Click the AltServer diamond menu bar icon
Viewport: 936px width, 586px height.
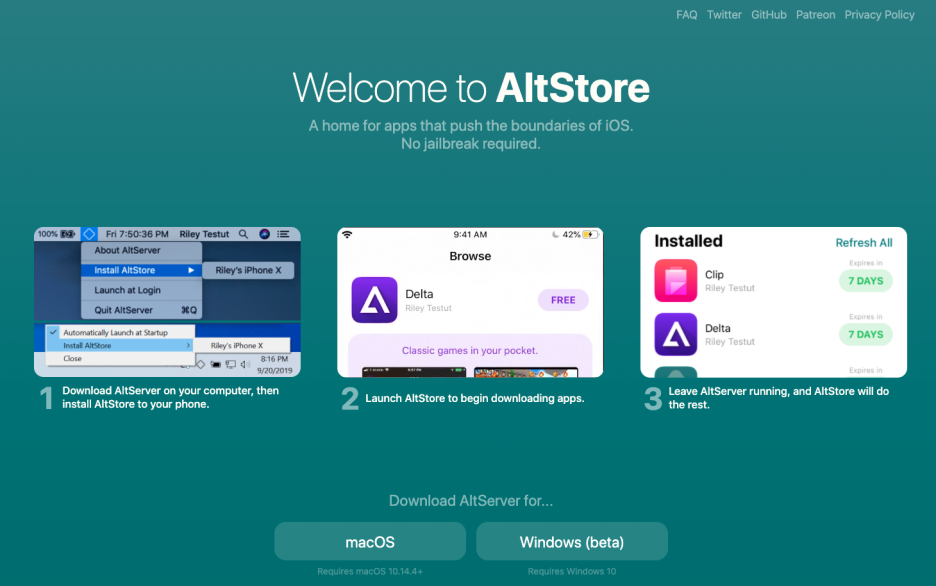(89, 234)
